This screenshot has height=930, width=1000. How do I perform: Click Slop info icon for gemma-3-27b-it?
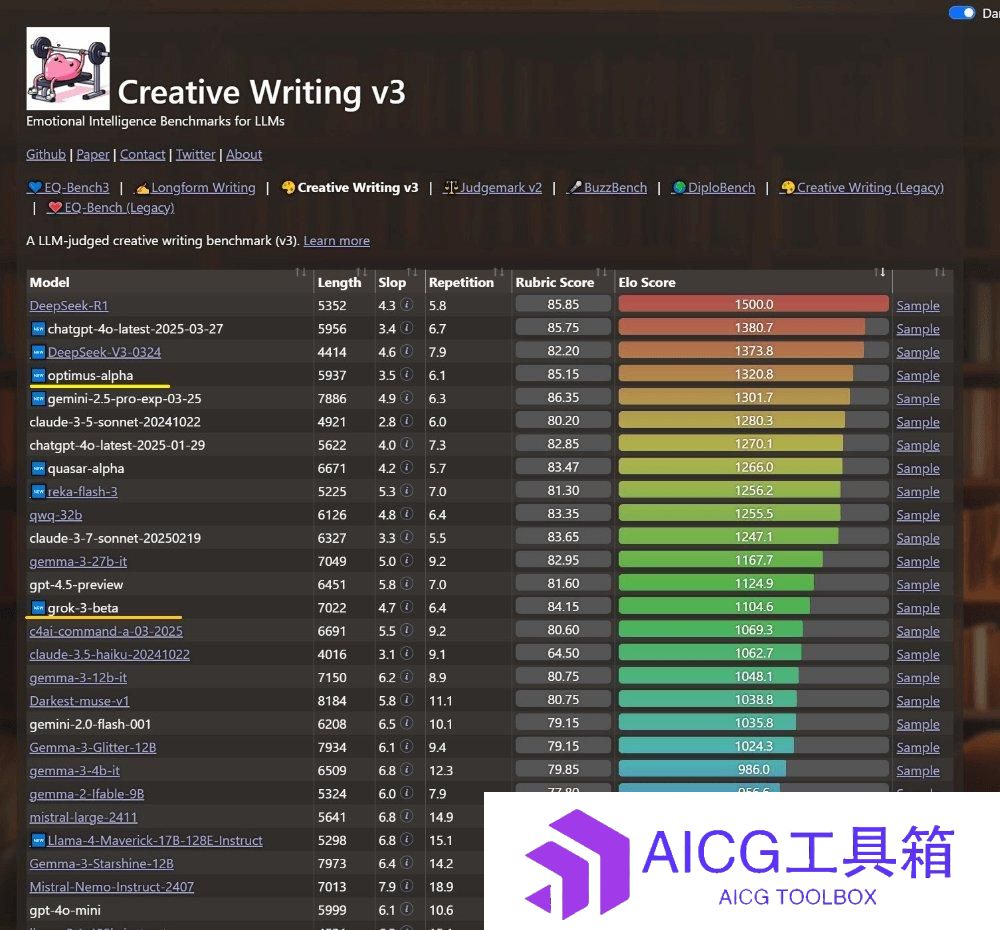[x=407, y=561]
